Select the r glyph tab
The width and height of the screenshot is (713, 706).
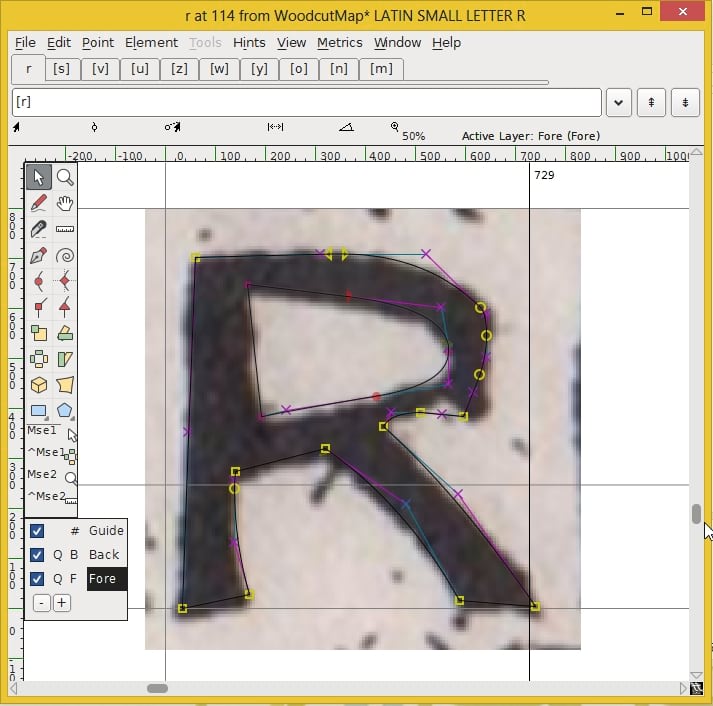click(28, 69)
